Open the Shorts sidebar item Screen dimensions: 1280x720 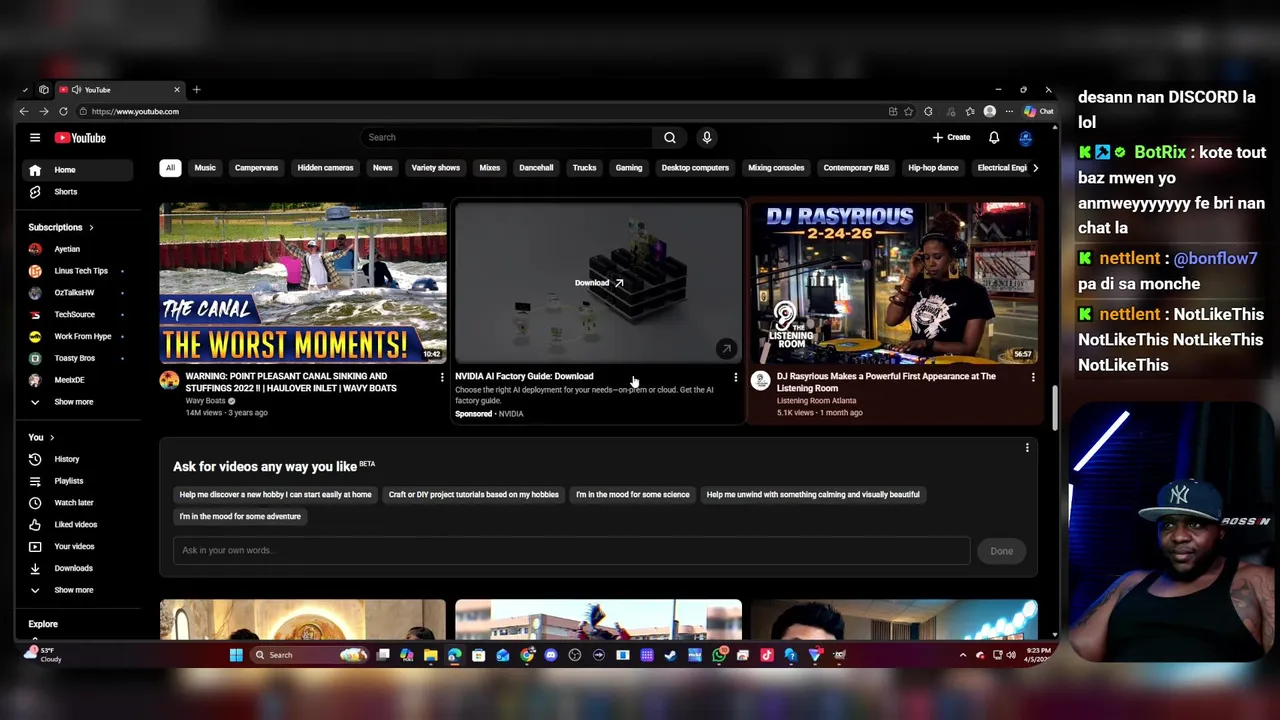76,192
